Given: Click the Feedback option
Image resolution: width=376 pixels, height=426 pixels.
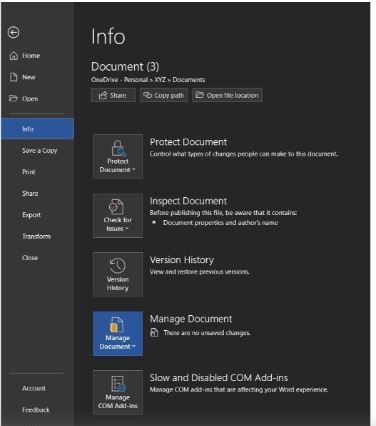Looking at the screenshot, I should coord(35,410).
